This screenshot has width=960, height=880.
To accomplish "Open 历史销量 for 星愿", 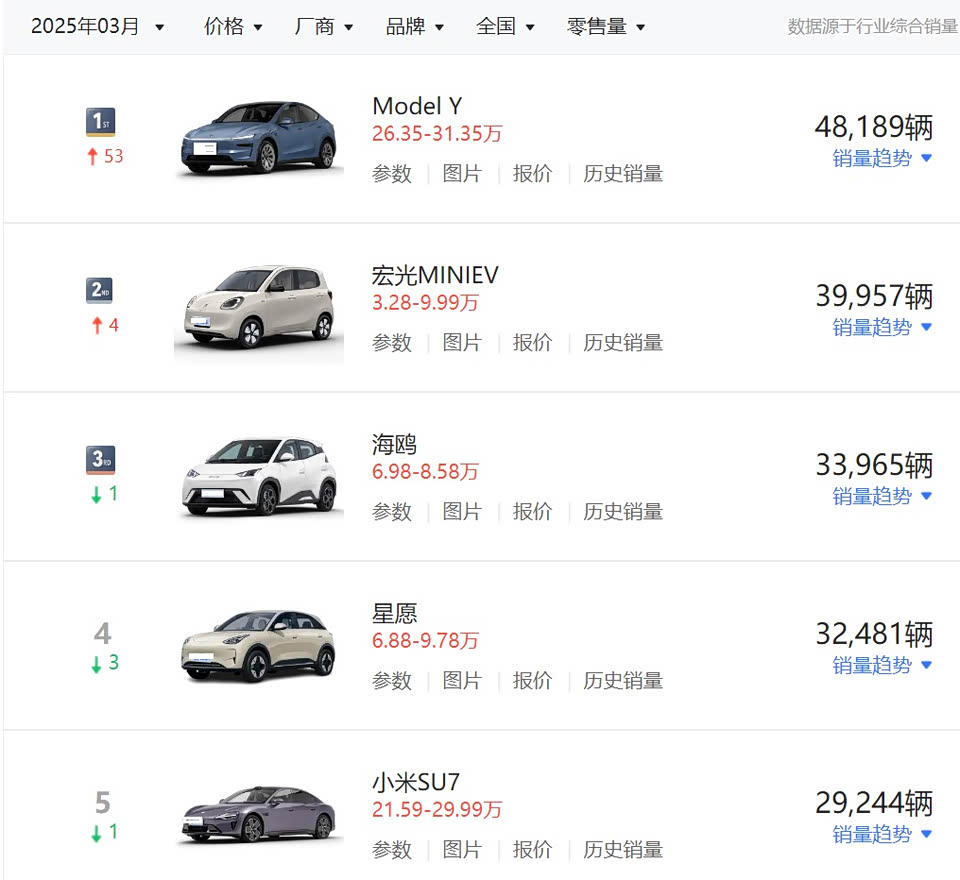I will [x=623, y=681].
